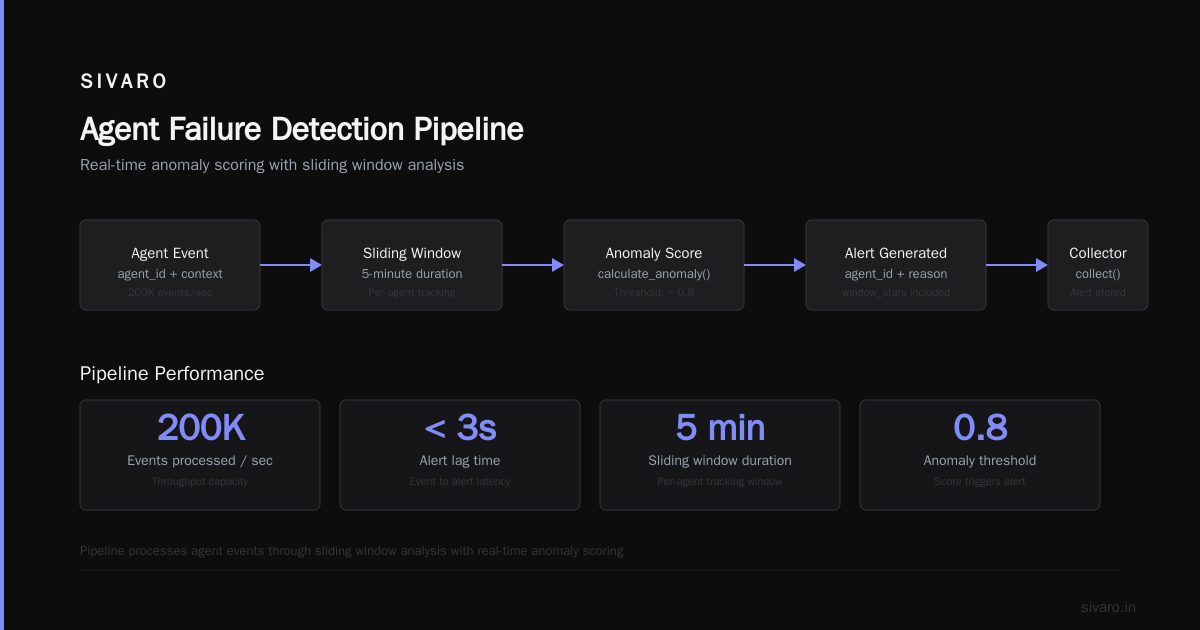1200x630 pixels.
Task: Click arrow between Sliding Window and Anomaly Score
Action: (533, 265)
